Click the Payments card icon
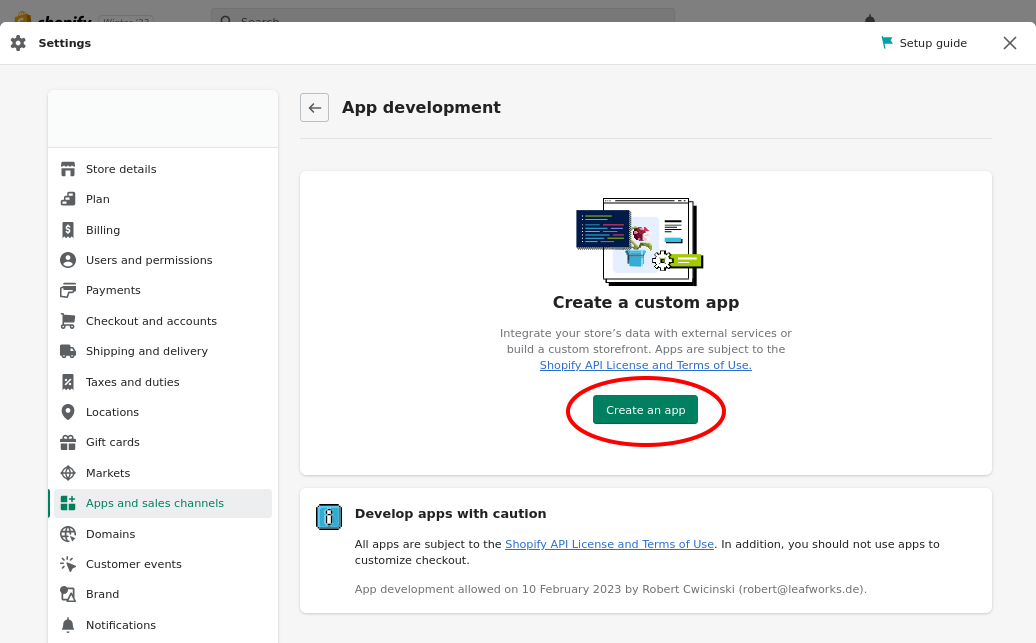The height and width of the screenshot is (643, 1036). click(68, 290)
